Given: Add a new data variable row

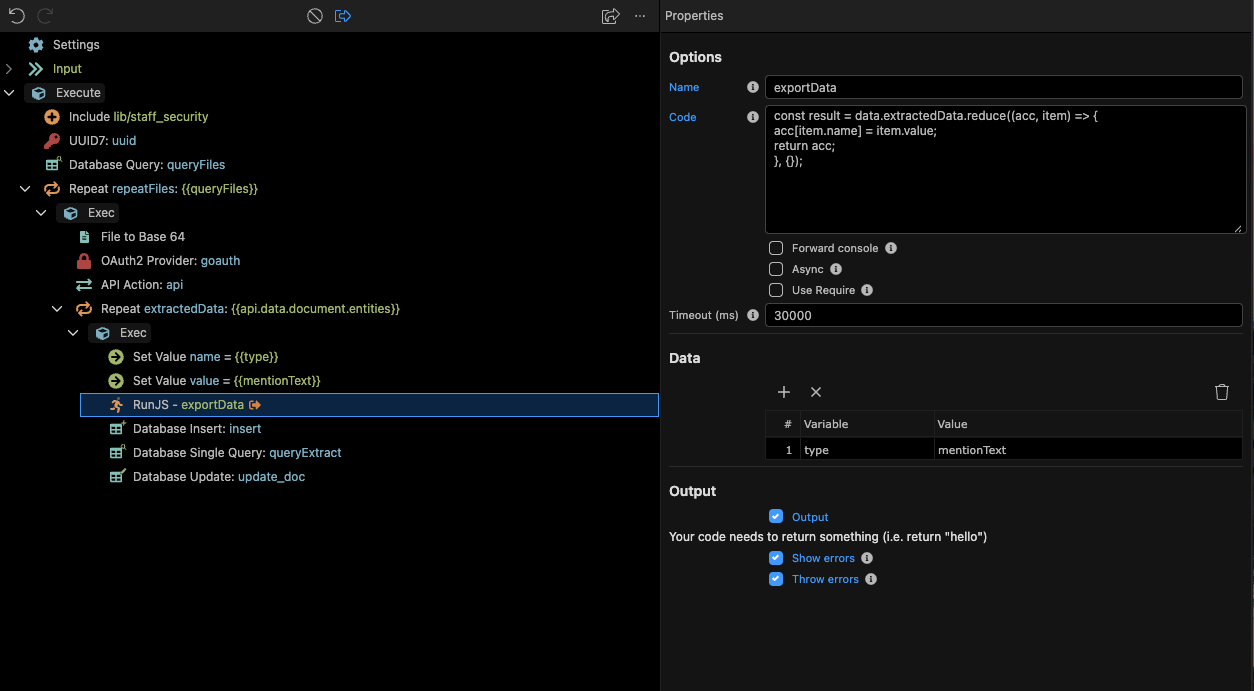Looking at the screenshot, I should 784,392.
